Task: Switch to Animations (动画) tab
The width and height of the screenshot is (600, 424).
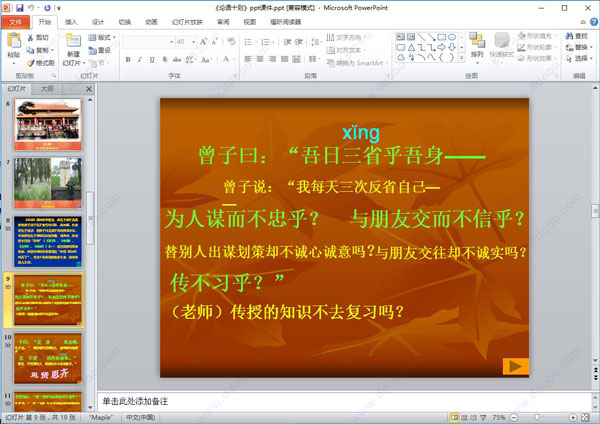Action: (x=151, y=22)
